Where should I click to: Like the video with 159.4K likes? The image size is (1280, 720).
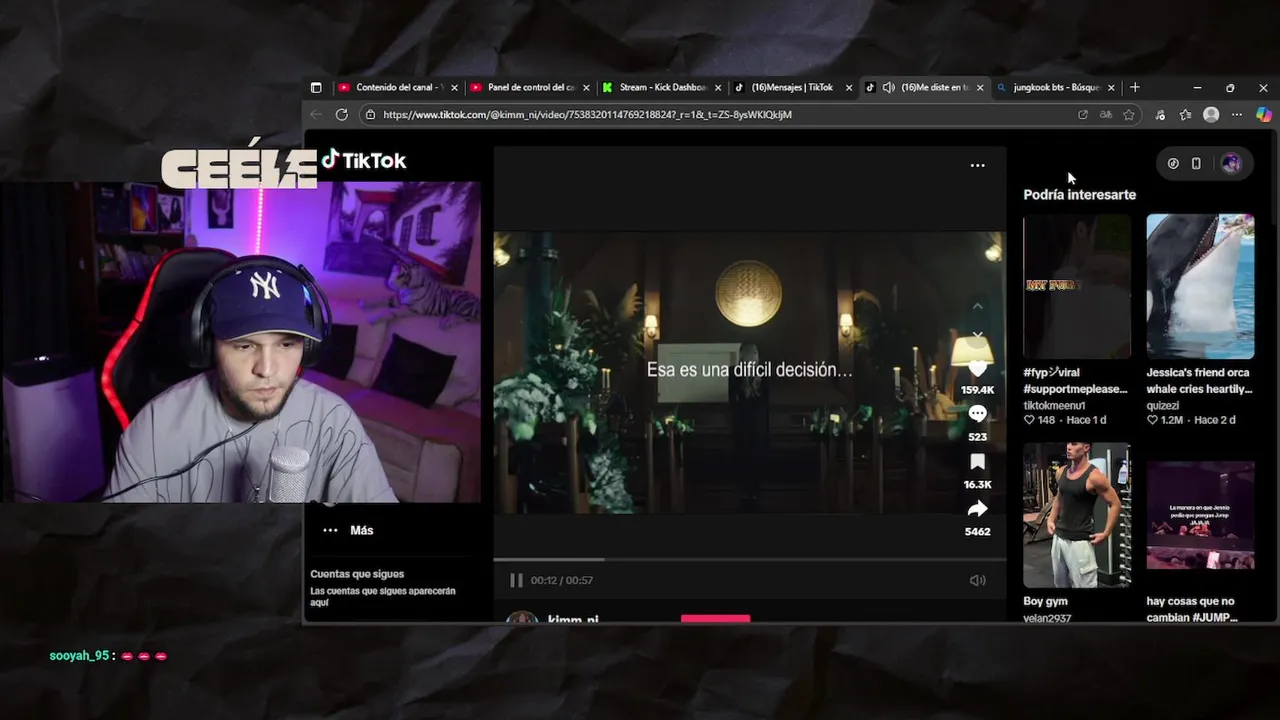tap(977, 369)
